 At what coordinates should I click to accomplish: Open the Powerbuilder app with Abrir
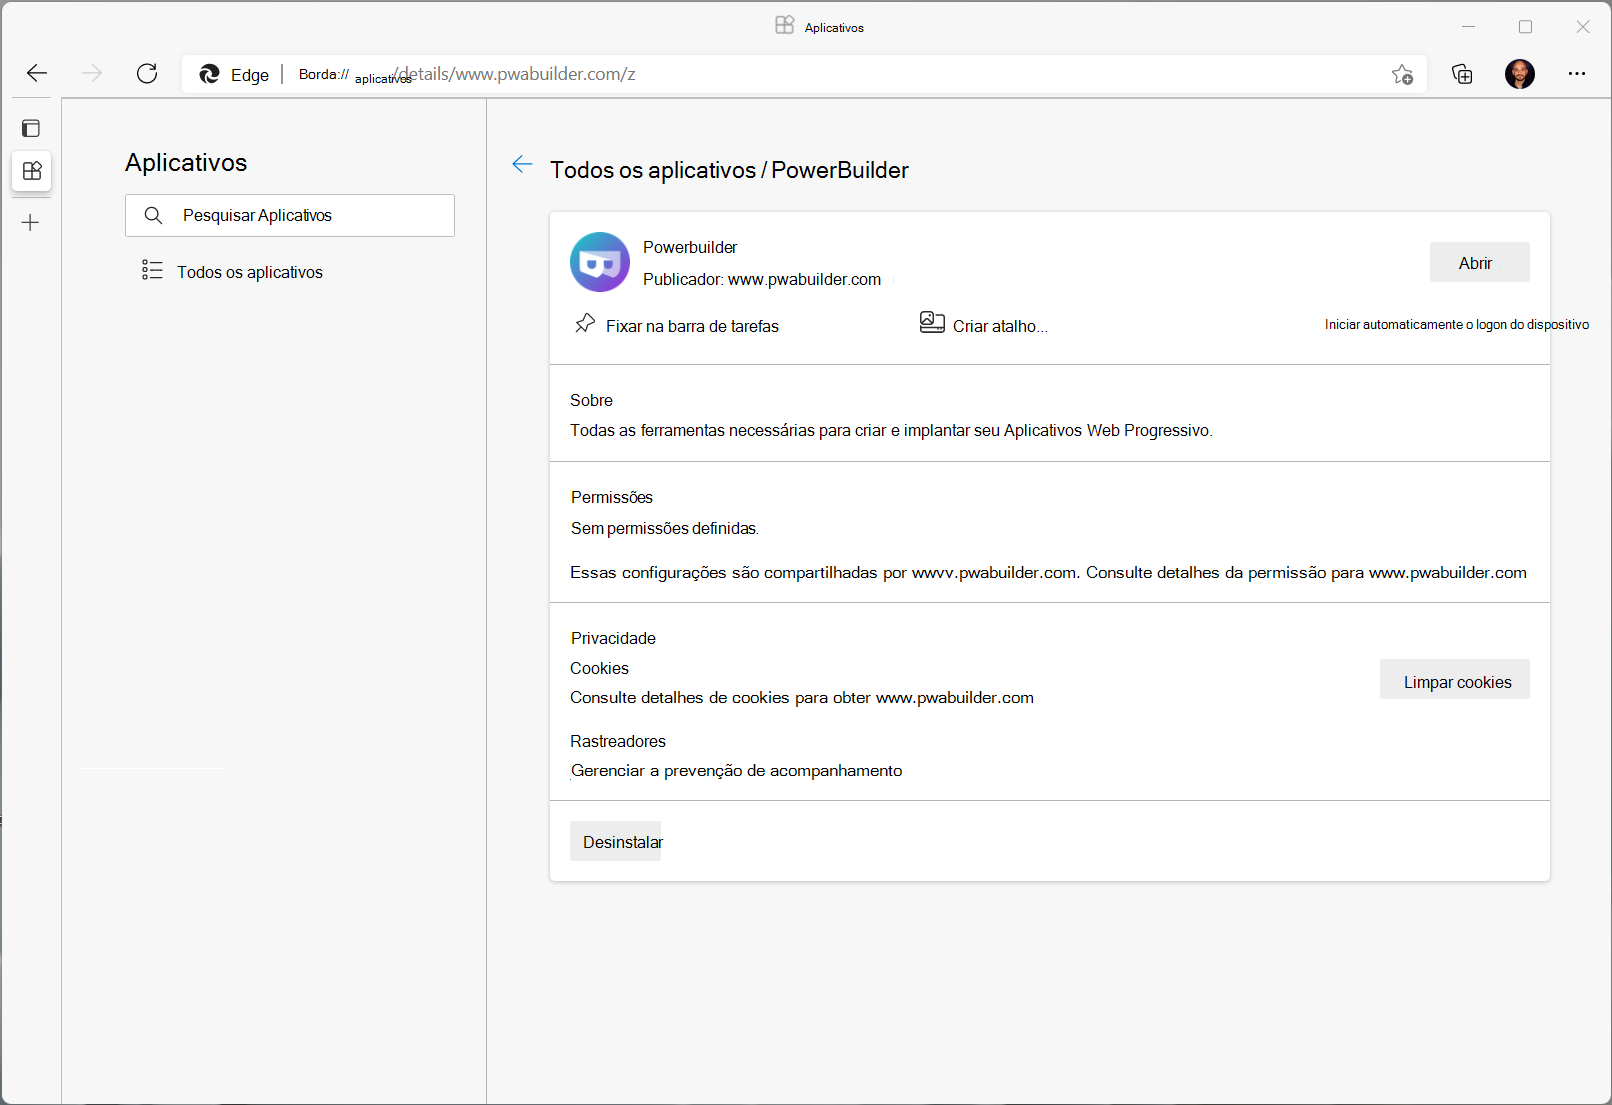point(1479,262)
